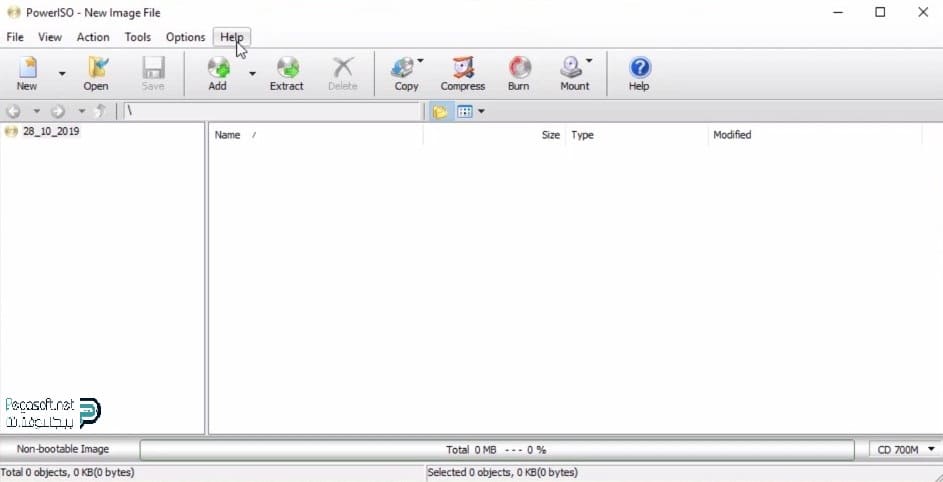Click the path address field

272,111
